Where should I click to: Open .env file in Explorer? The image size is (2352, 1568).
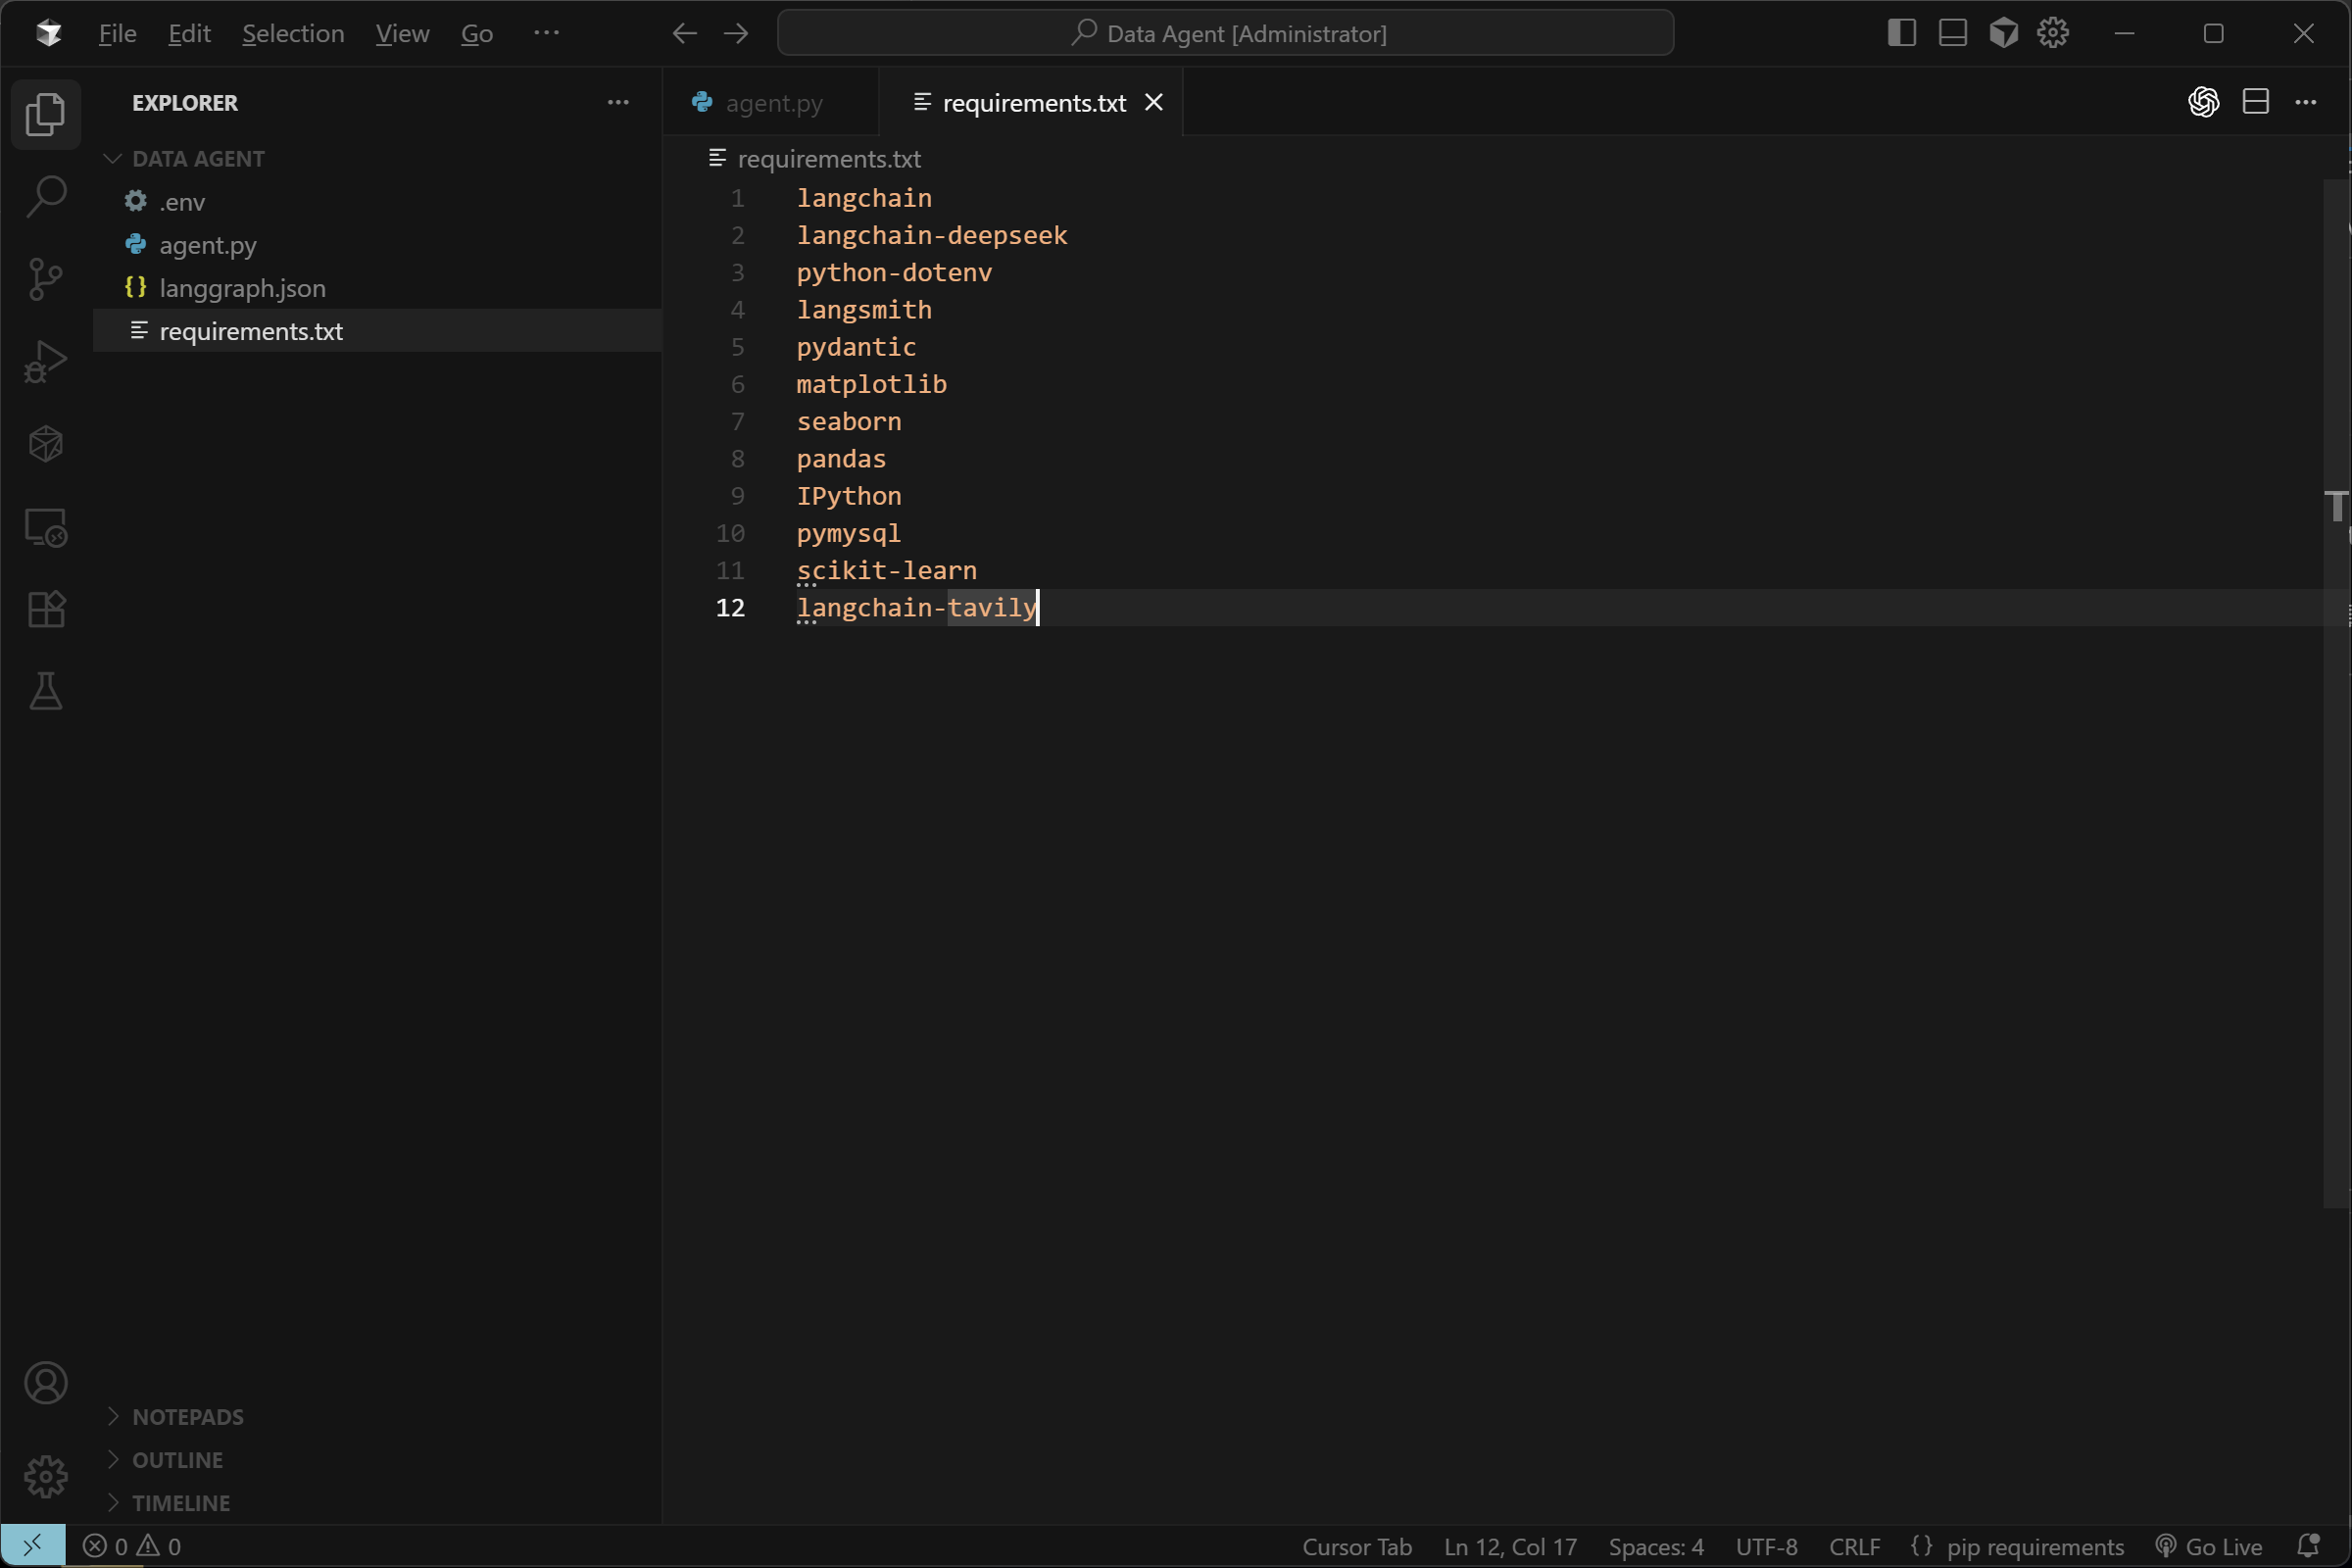tap(378, 202)
